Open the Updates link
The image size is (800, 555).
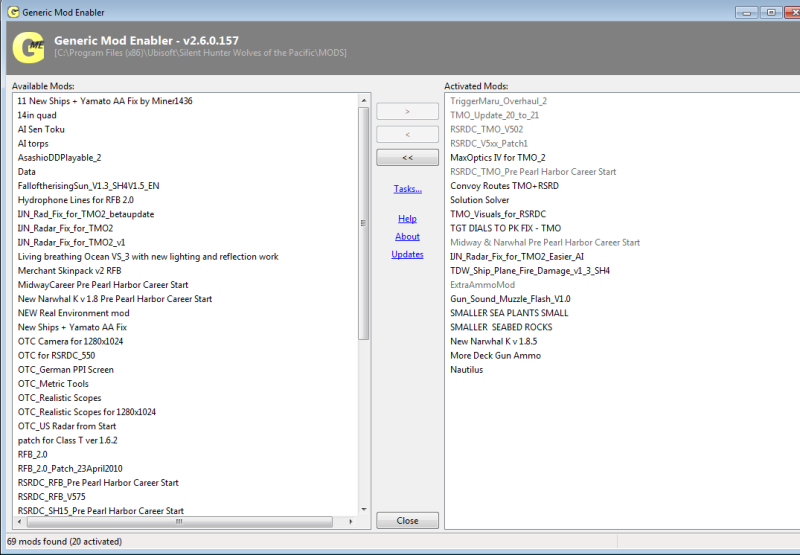[407, 255]
